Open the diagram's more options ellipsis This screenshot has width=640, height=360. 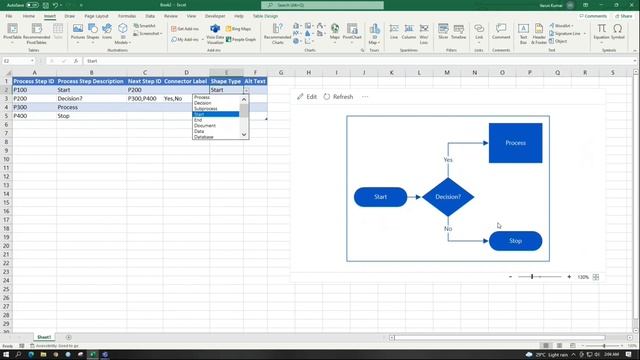365,97
